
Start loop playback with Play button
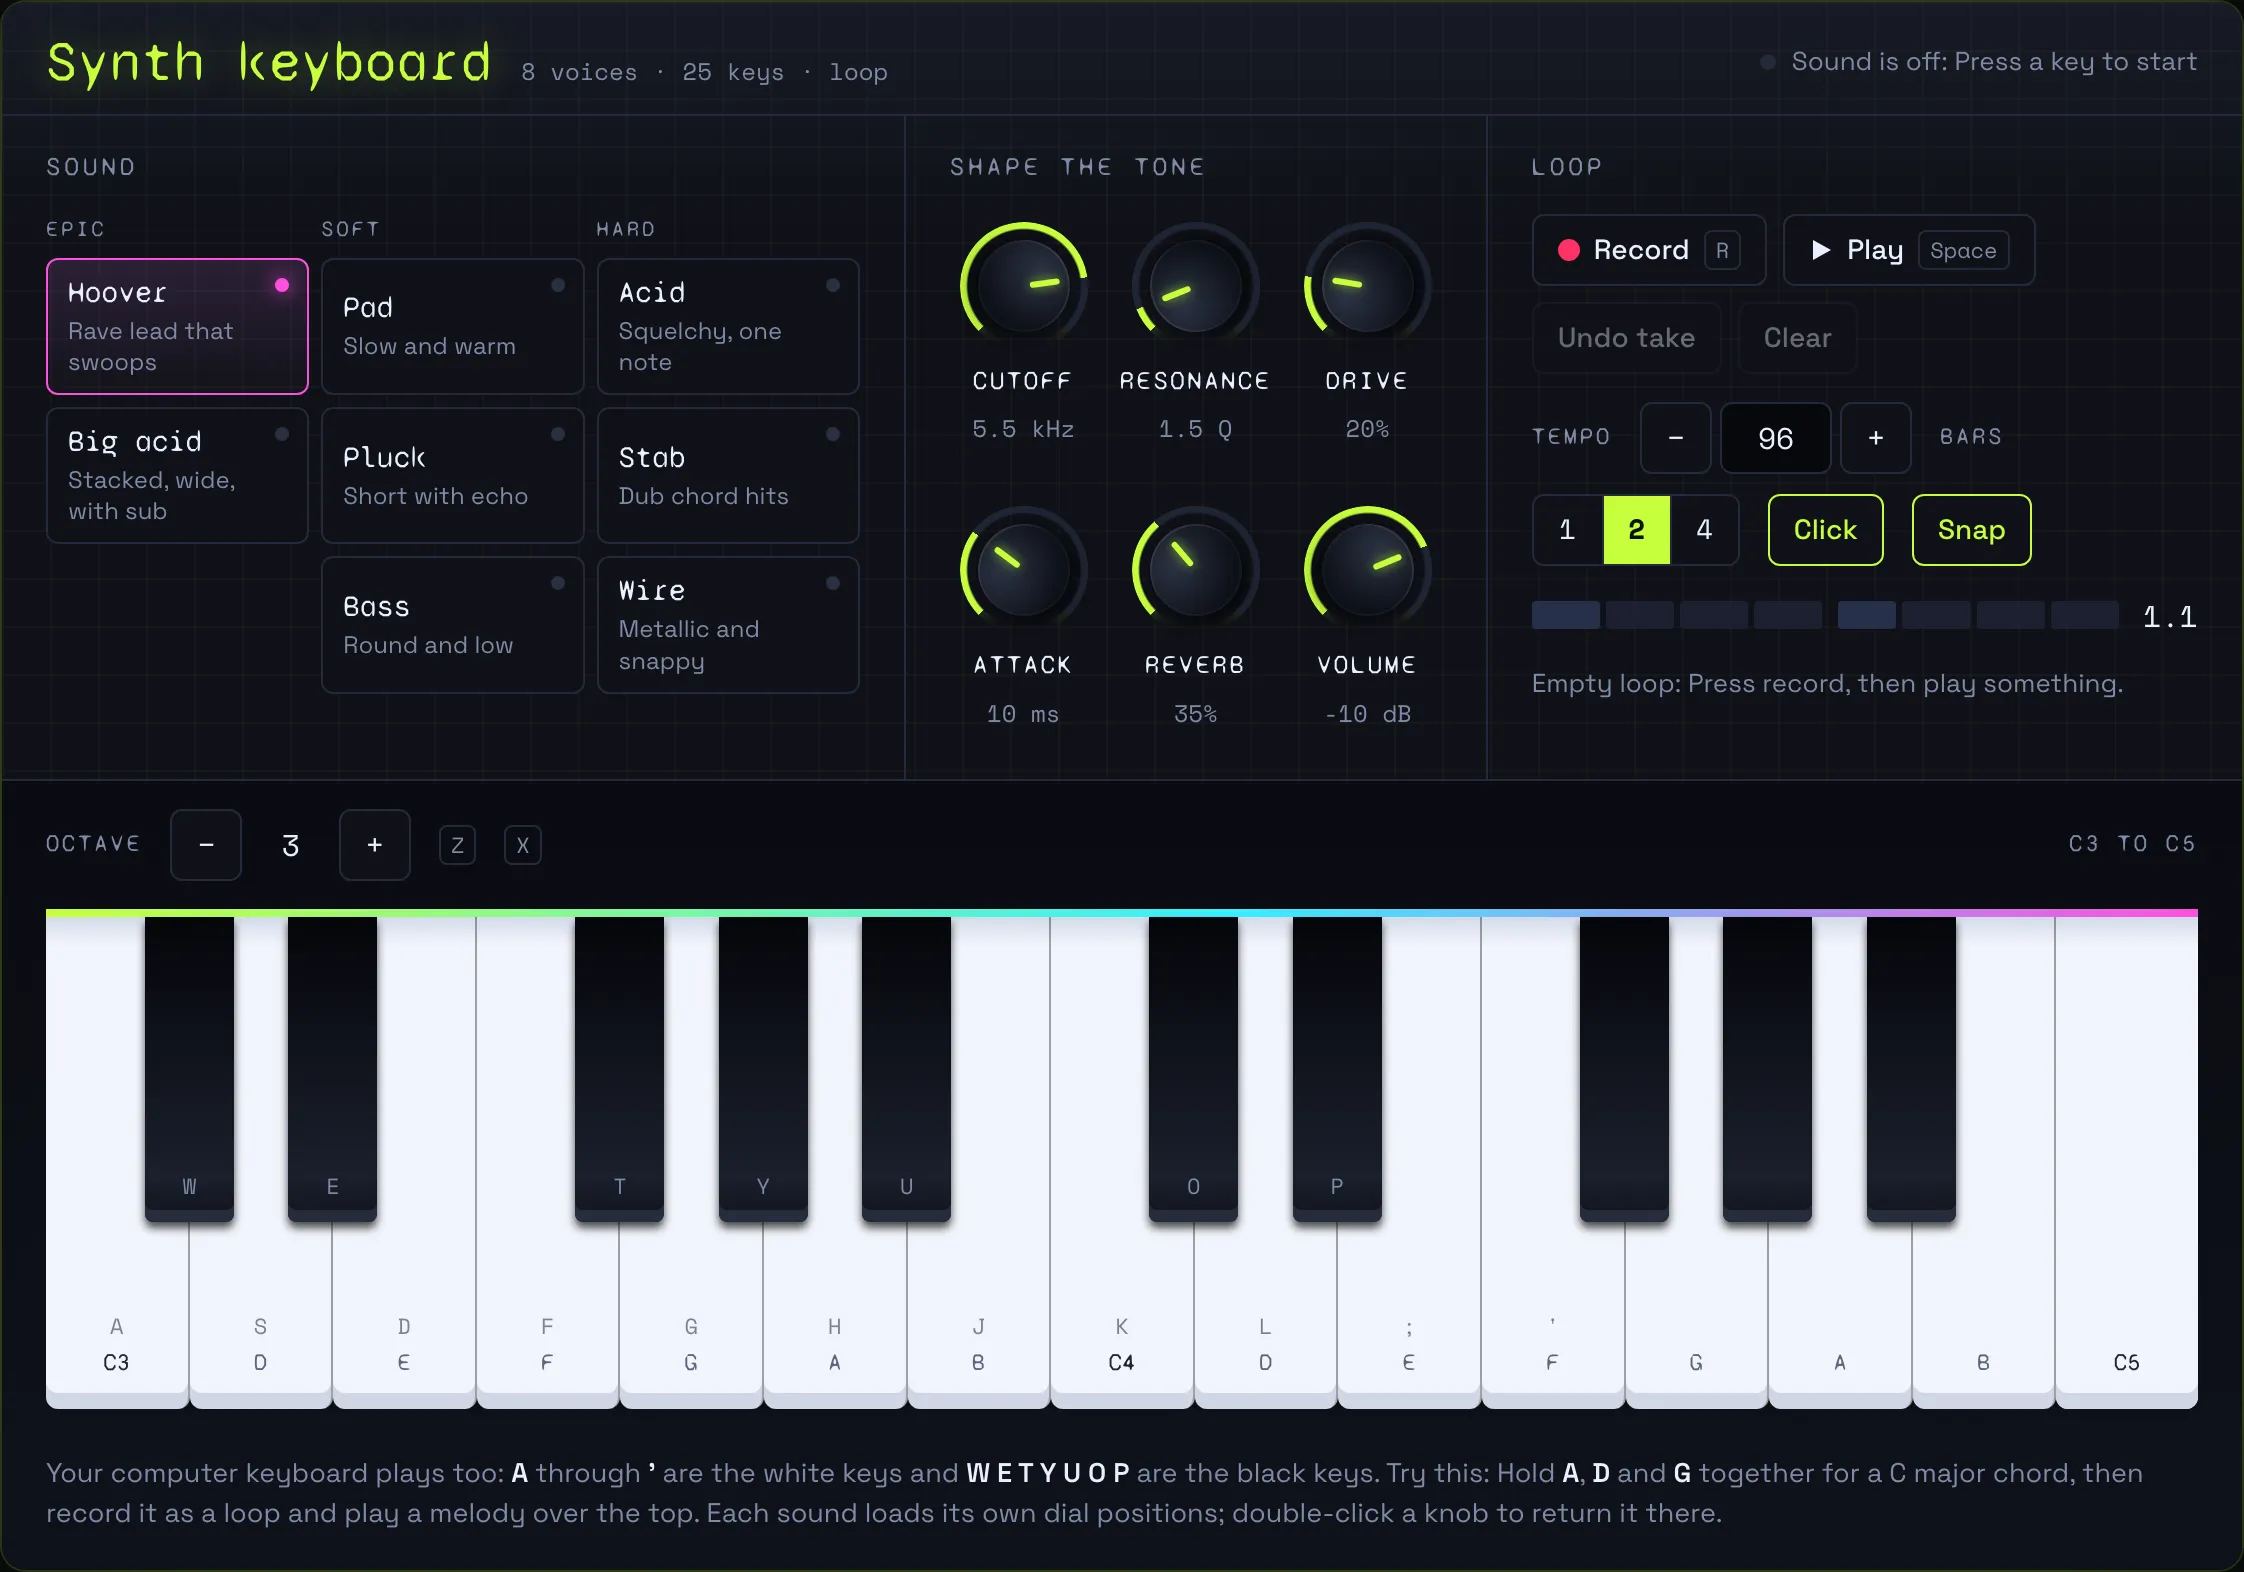tap(1909, 250)
